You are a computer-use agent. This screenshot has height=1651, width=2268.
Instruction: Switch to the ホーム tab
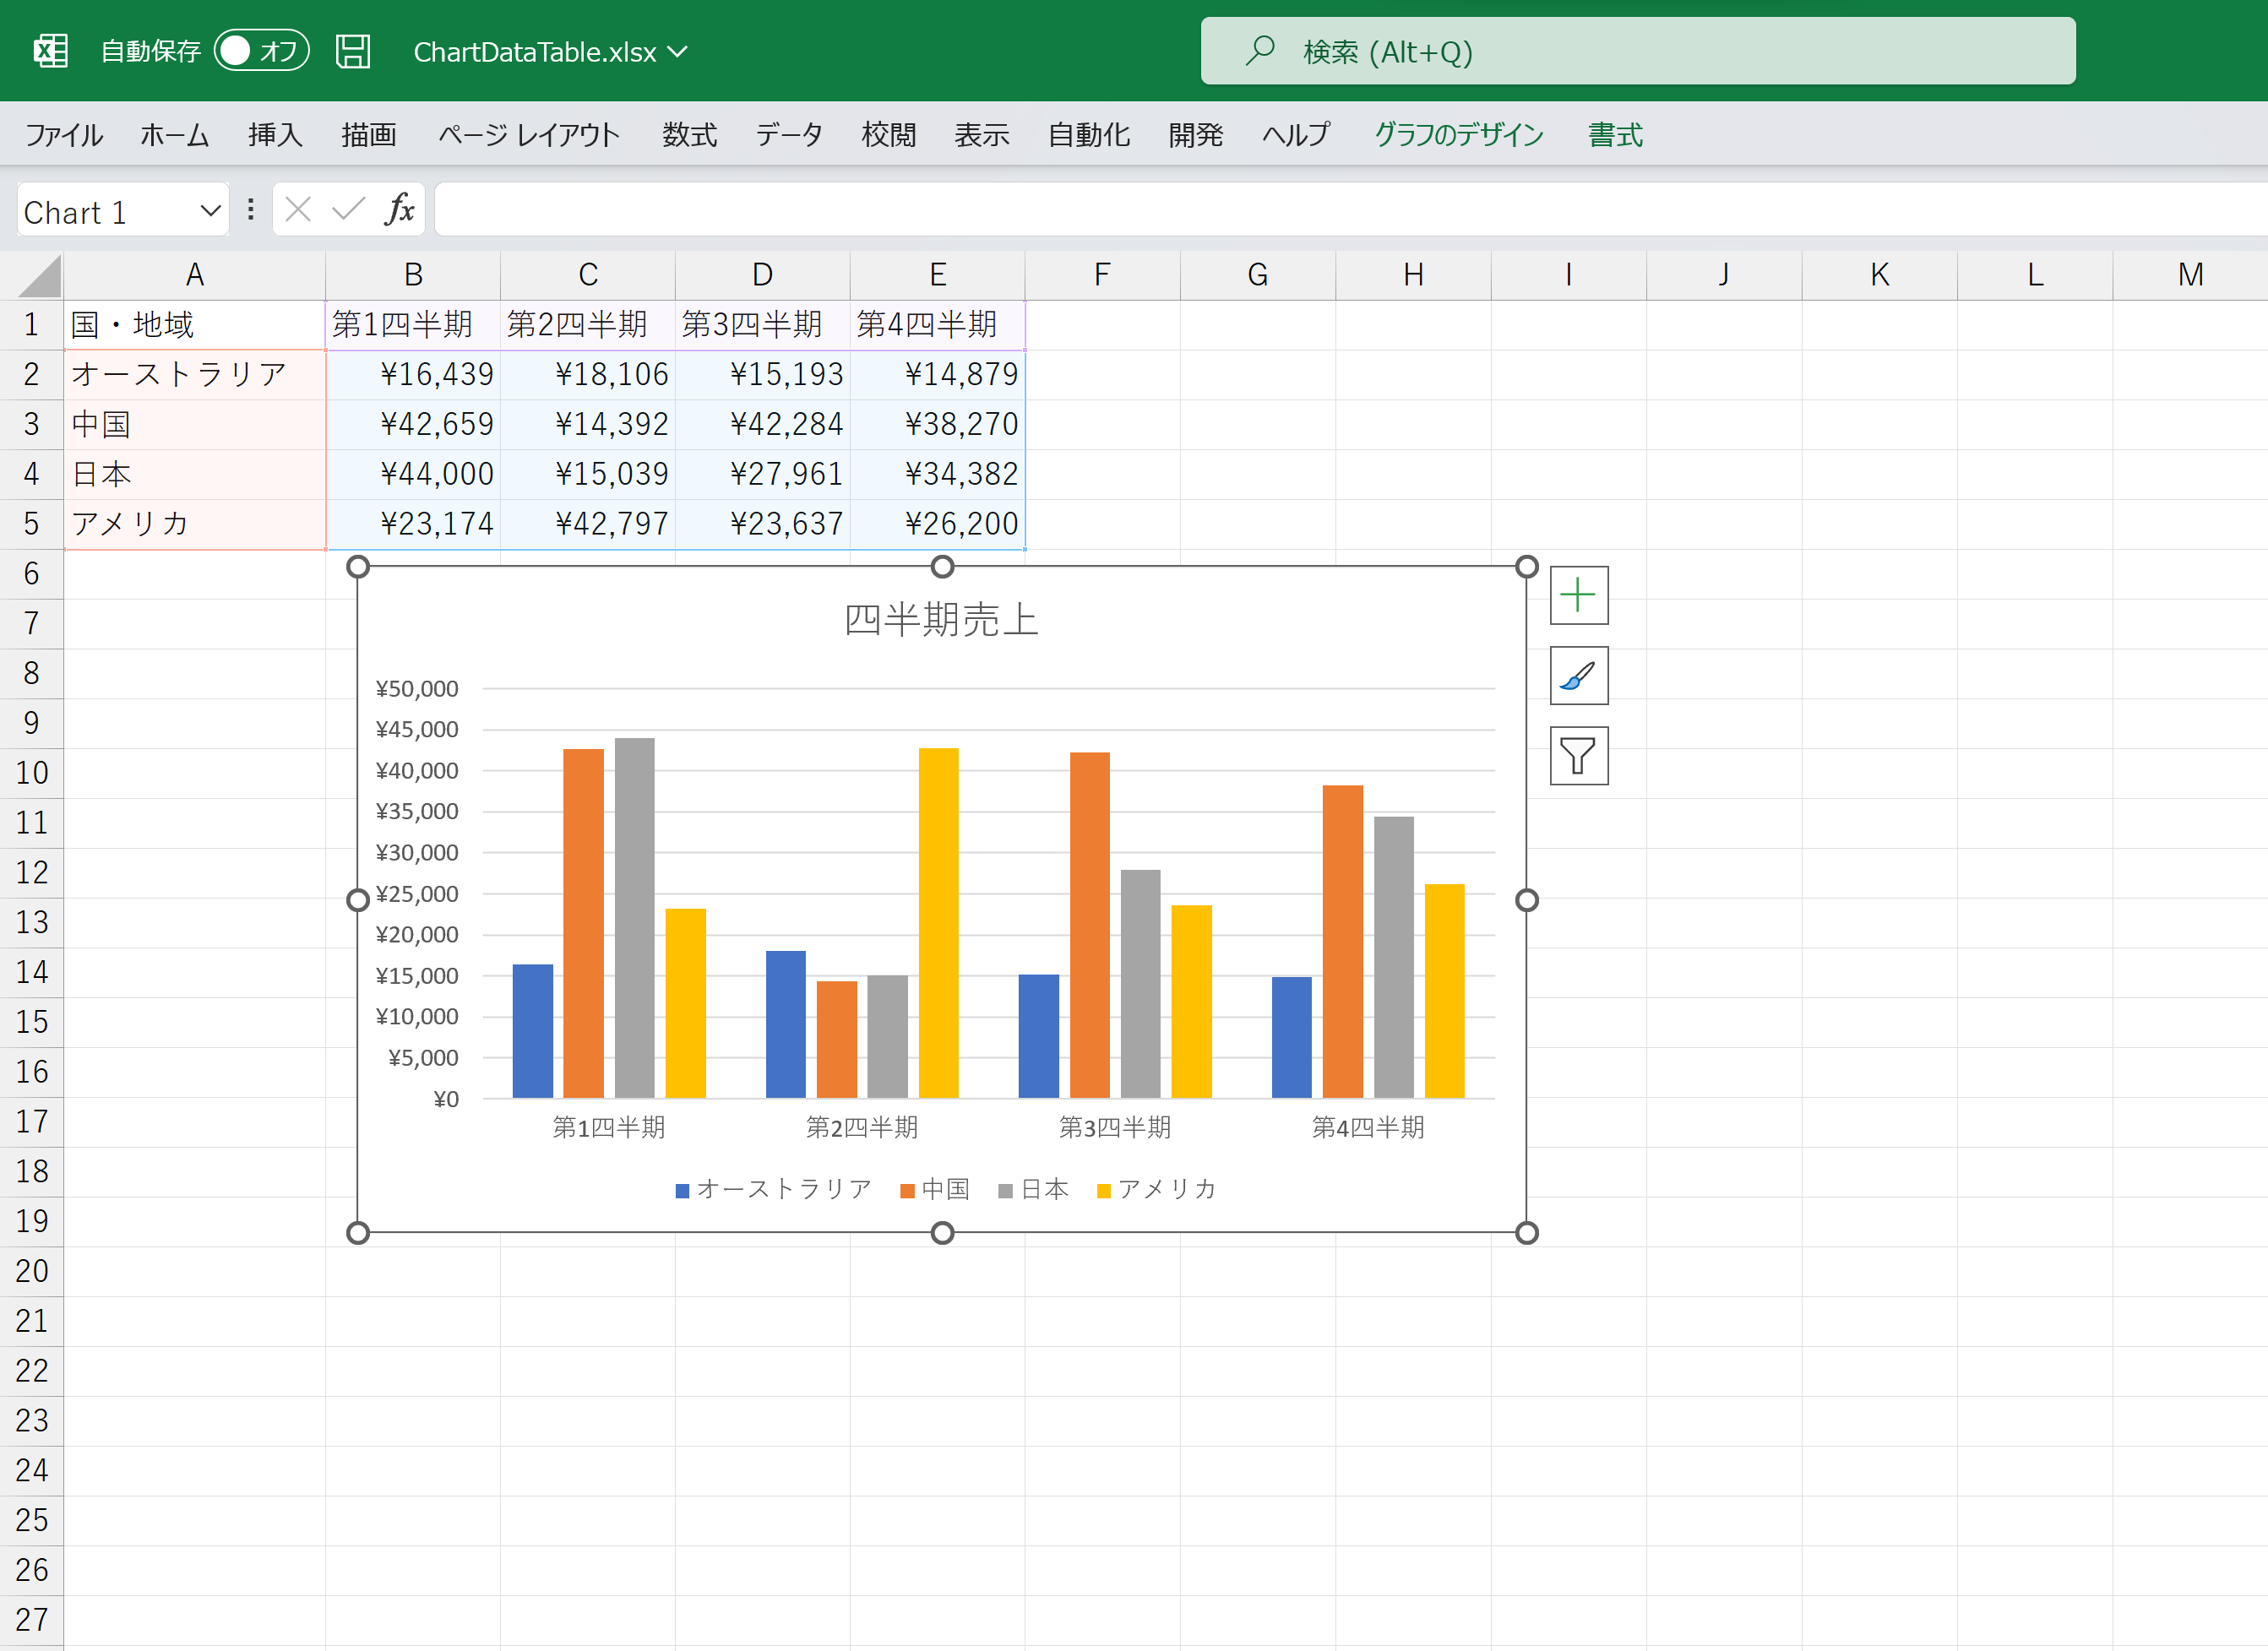[x=175, y=135]
